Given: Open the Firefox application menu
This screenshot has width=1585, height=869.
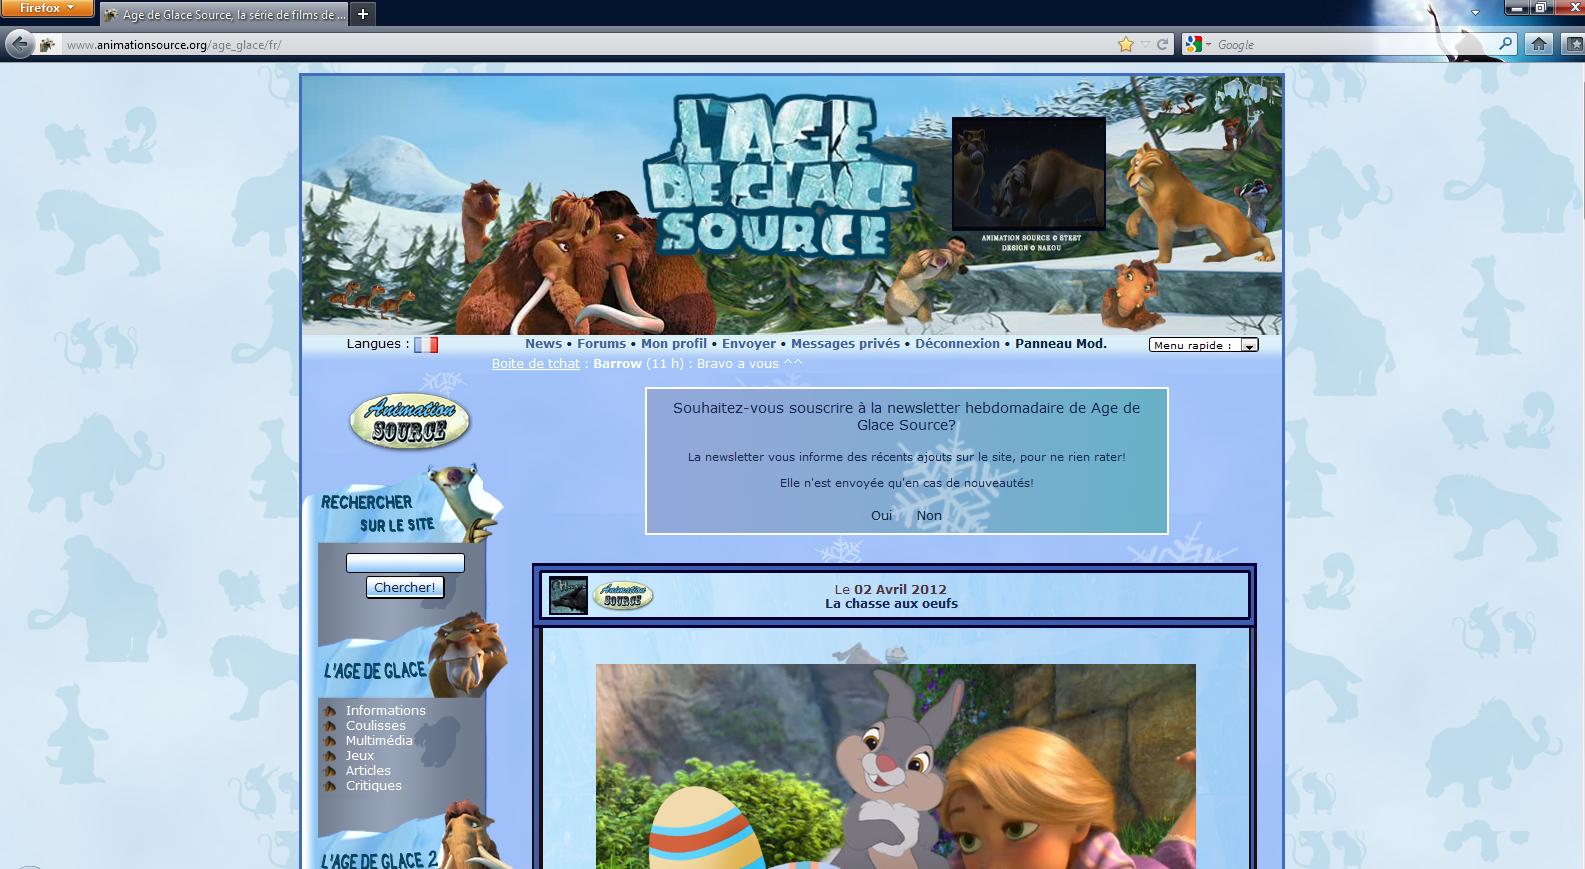Looking at the screenshot, I should click(47, 9).
